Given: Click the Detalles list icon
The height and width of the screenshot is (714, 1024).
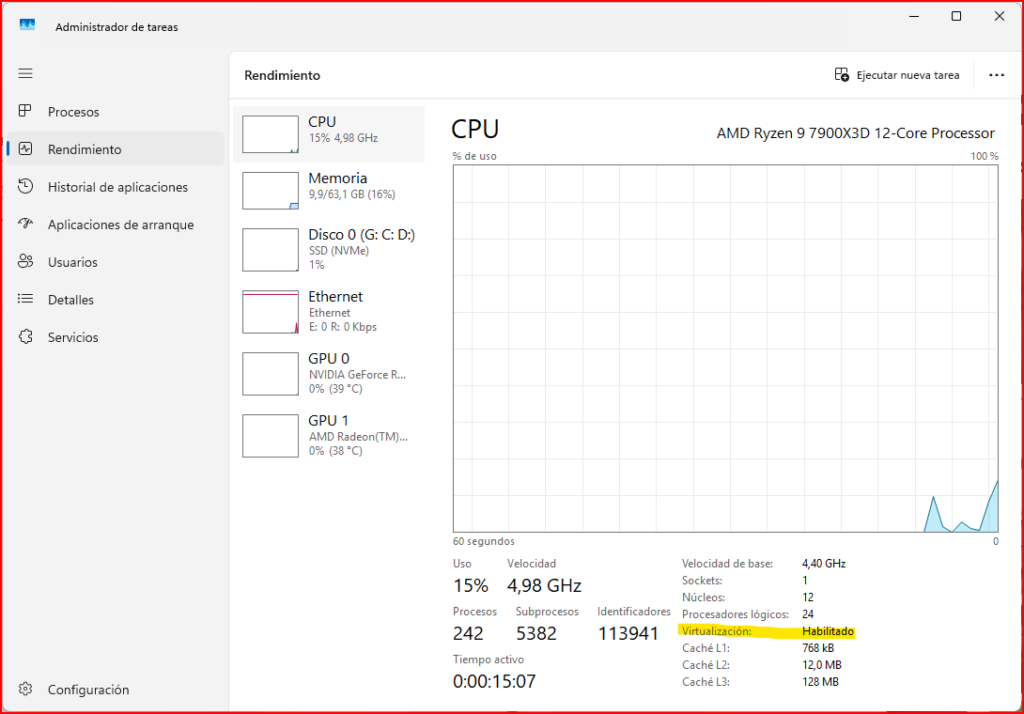Looking at the screenshot, I should pyautogui.click(x=26, y=300).
